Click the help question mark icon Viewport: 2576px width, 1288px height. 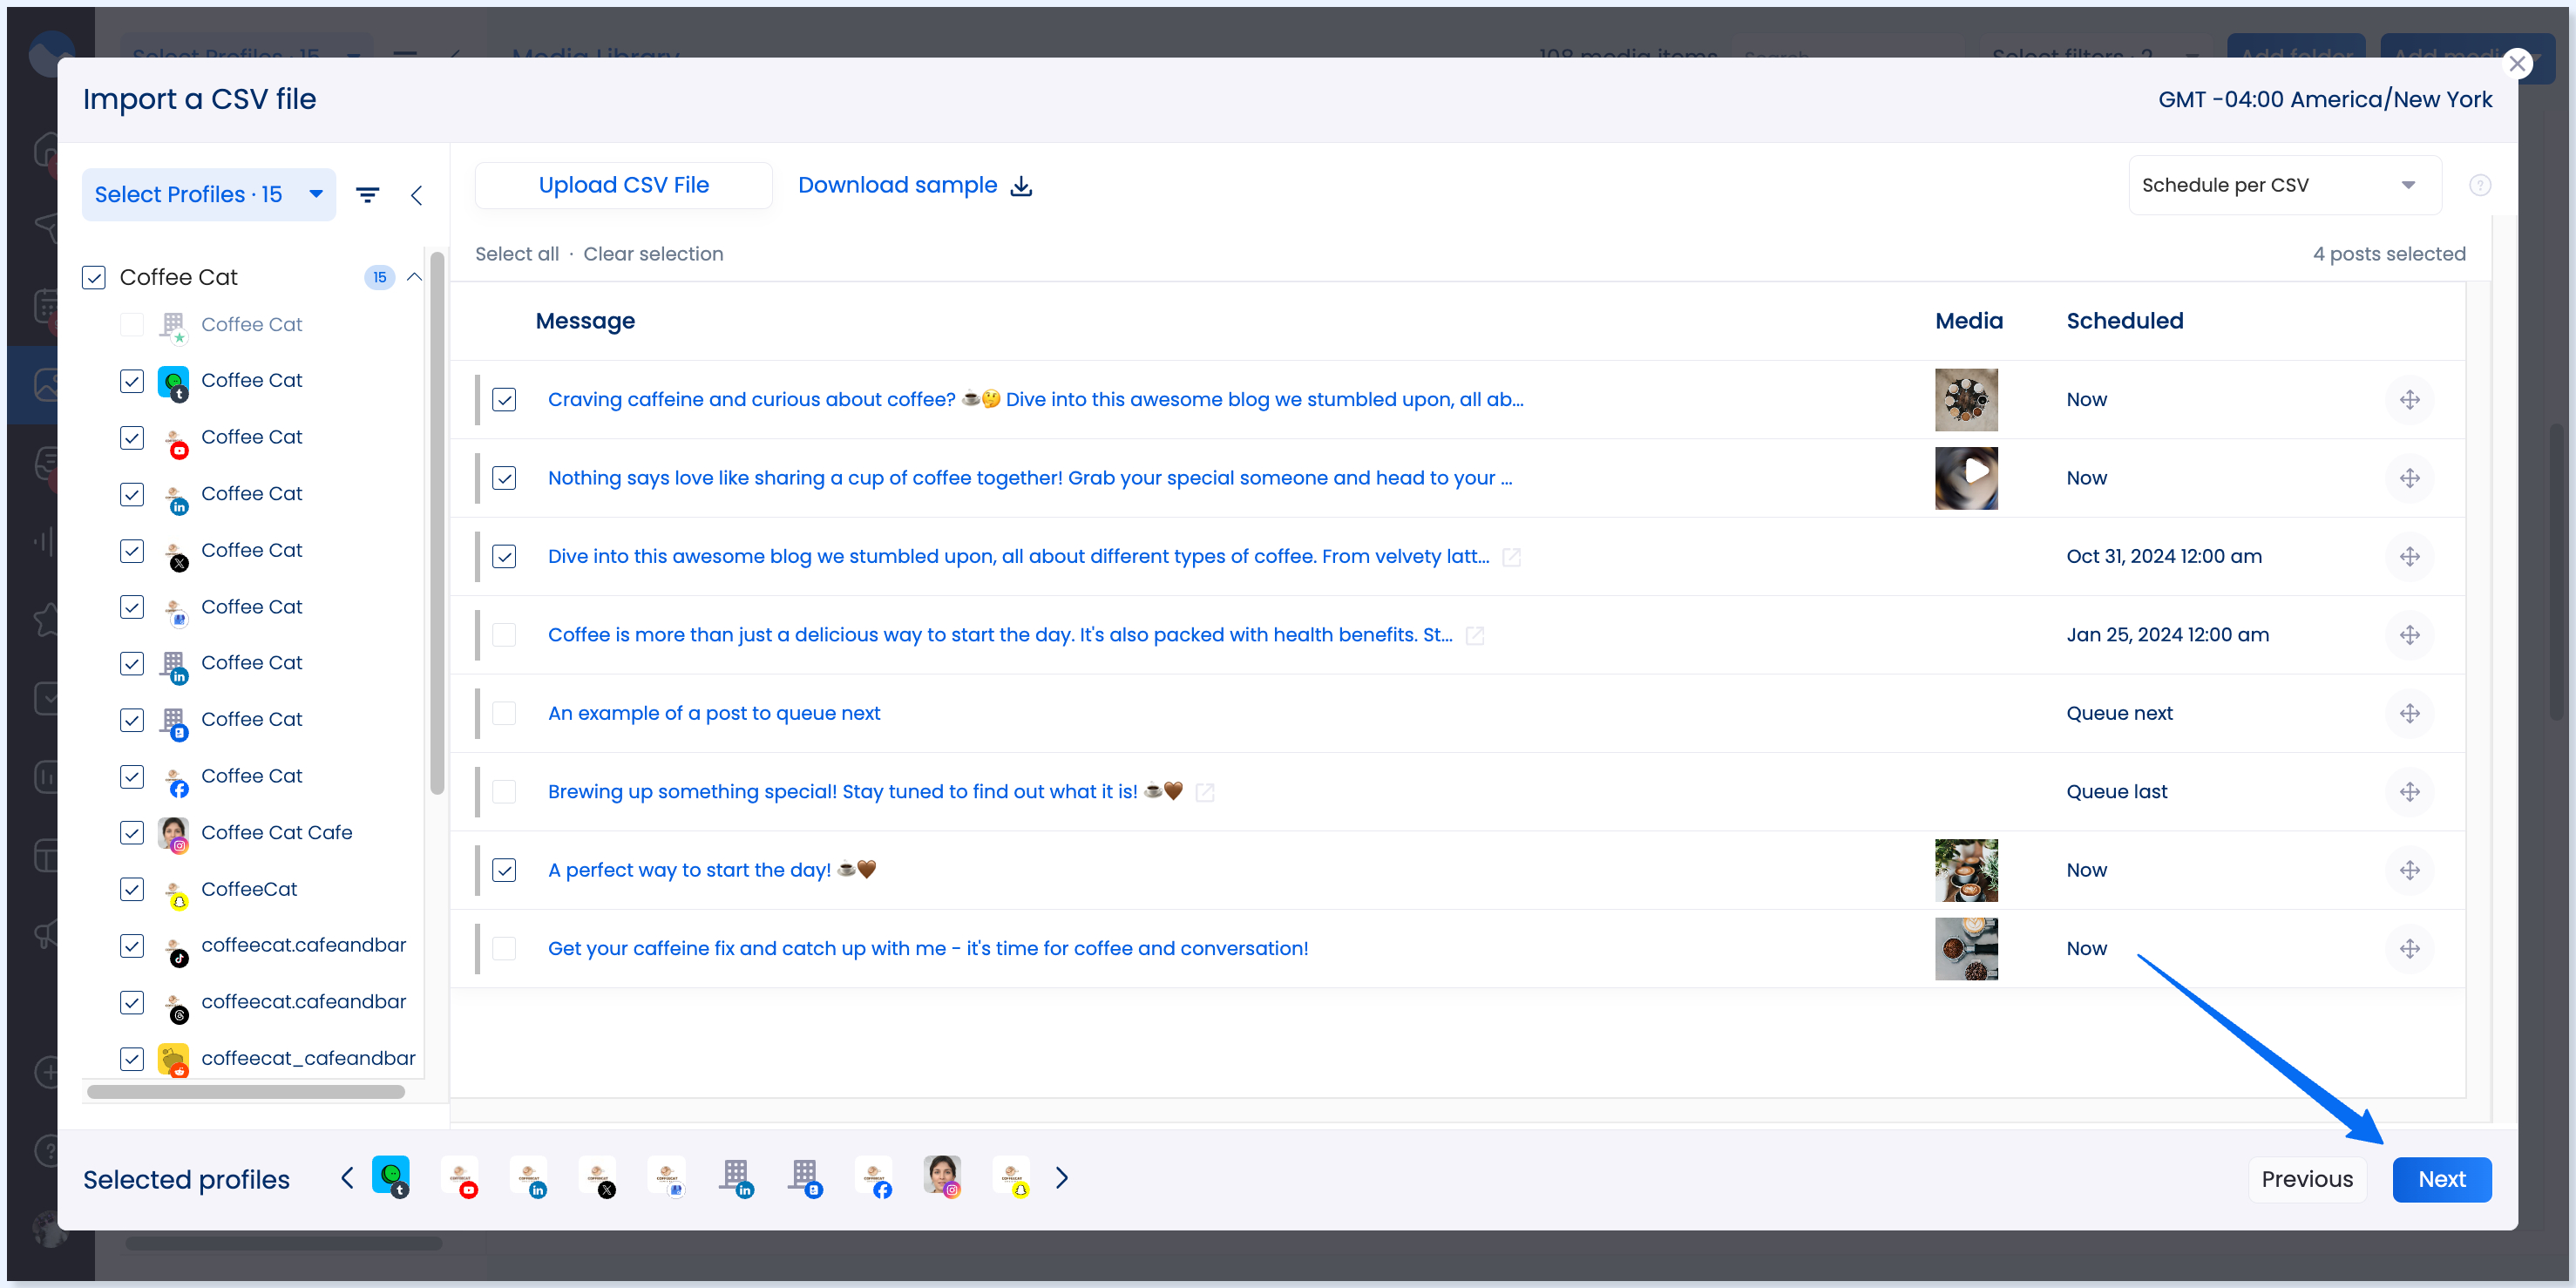click(2480, 185)
